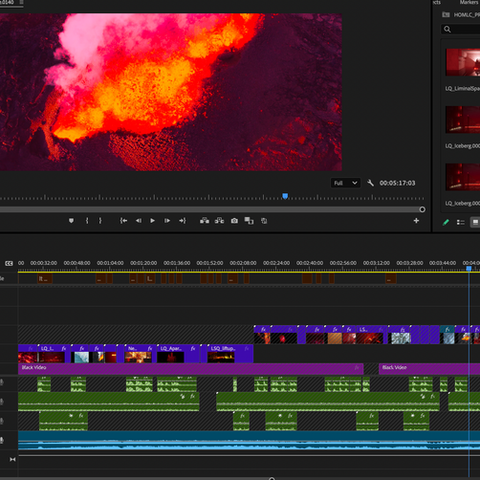This screenshot has height=480, width=480.
Task: Select the LQ_I... clip on lower video track
Action: pyautogui.click(x=53, y=353)
